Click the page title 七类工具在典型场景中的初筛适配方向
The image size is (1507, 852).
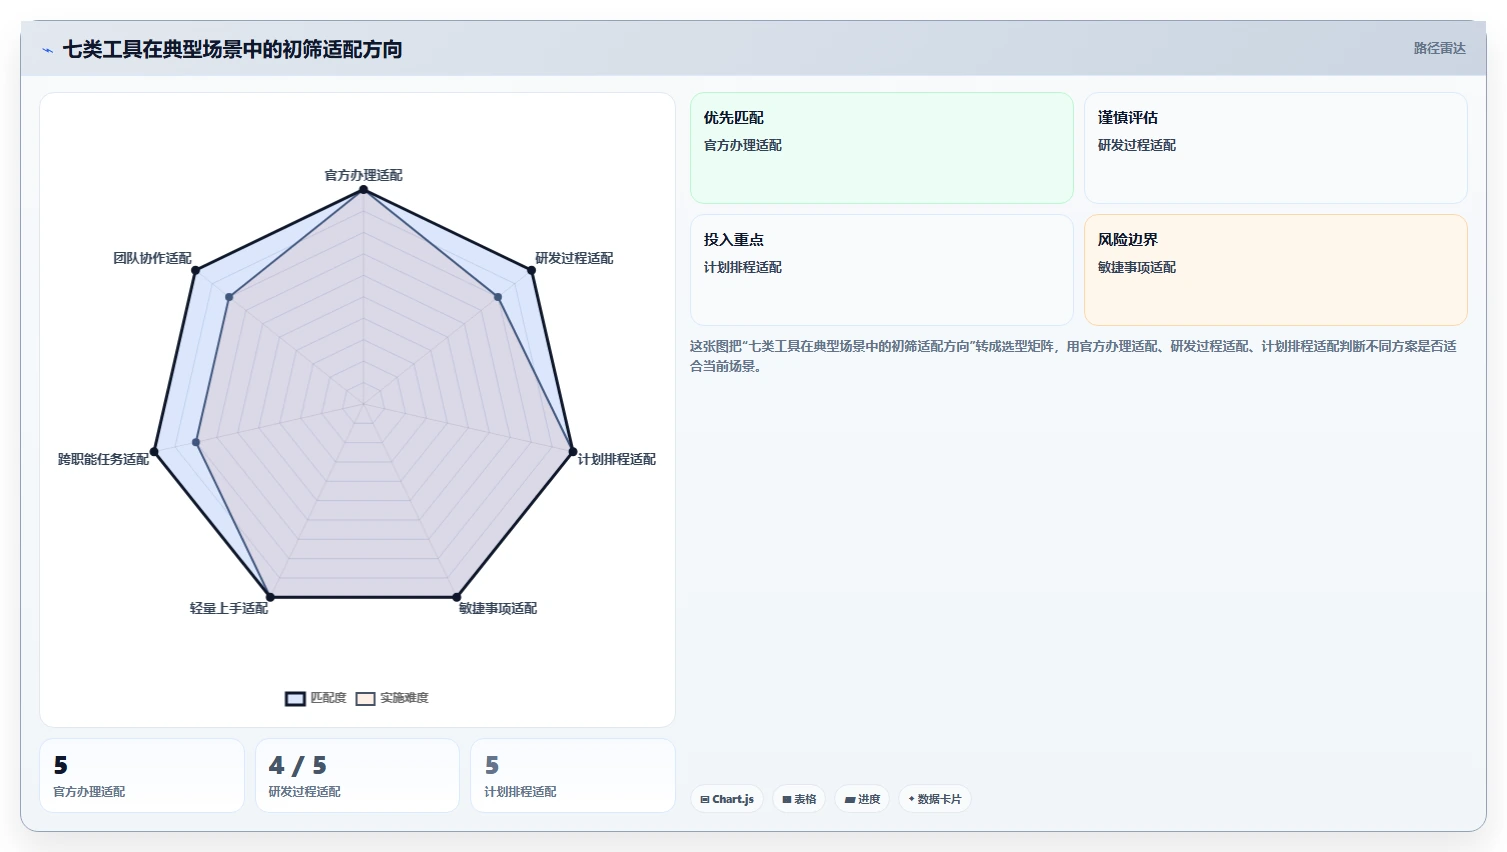(x=232, y=49)
